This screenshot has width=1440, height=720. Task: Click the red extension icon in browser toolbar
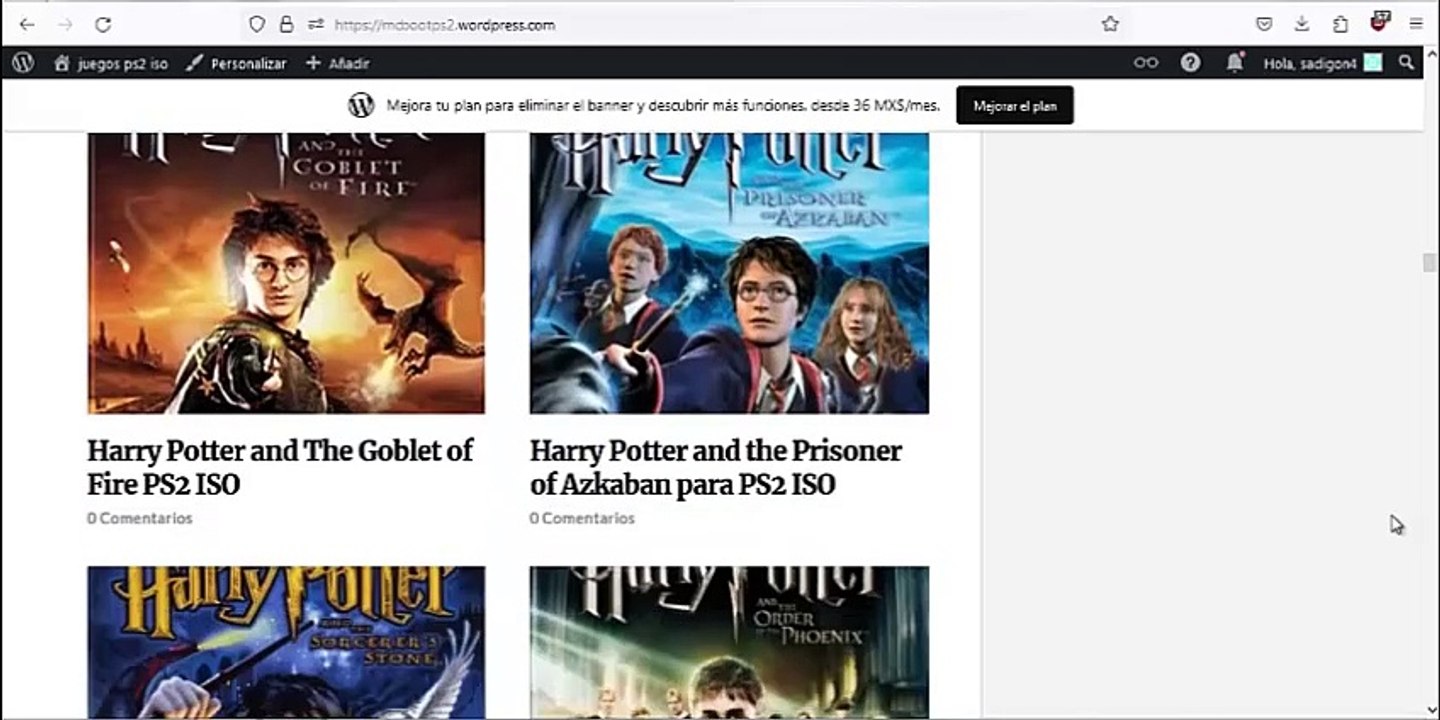point(1380,22)
